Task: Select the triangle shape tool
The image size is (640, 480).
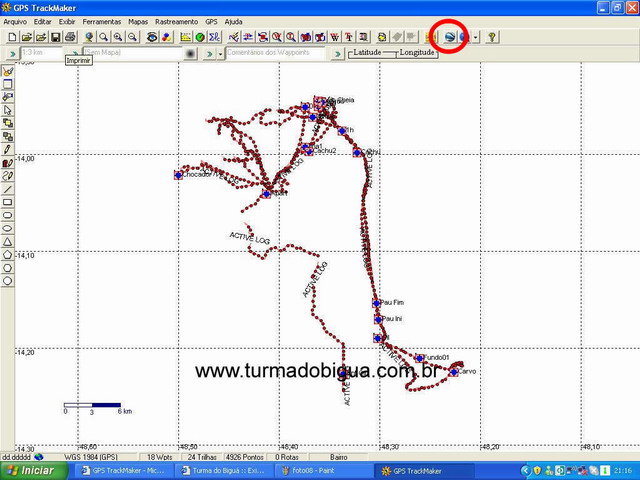Action: click(7, 242)
